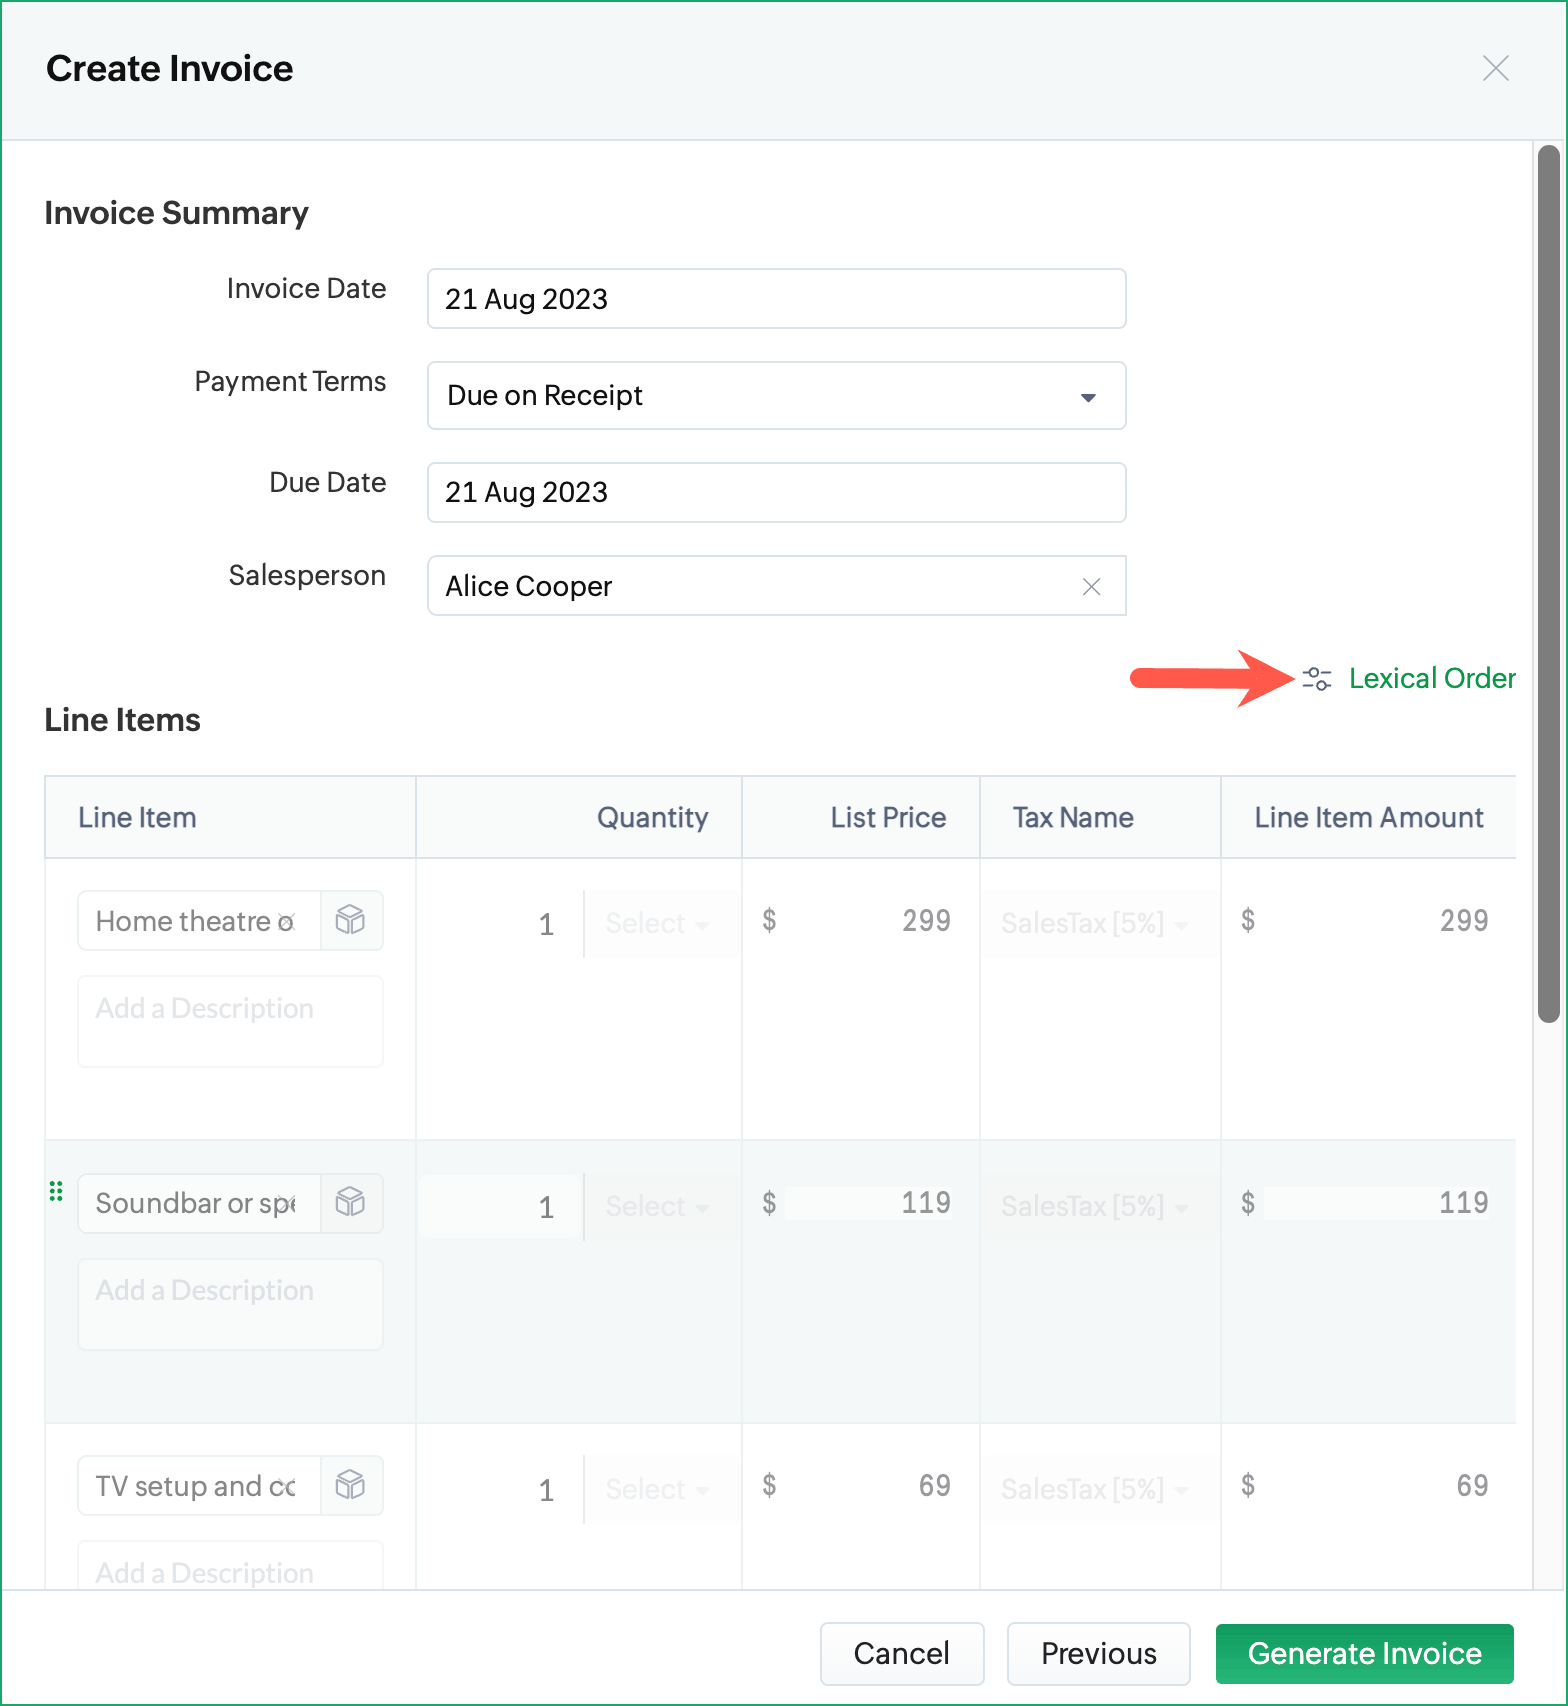The height and width of the screenshot is (1706, 1568).
Task: Open unit Select dropdown in TV setup row
Action: (x=659, y=1489)
